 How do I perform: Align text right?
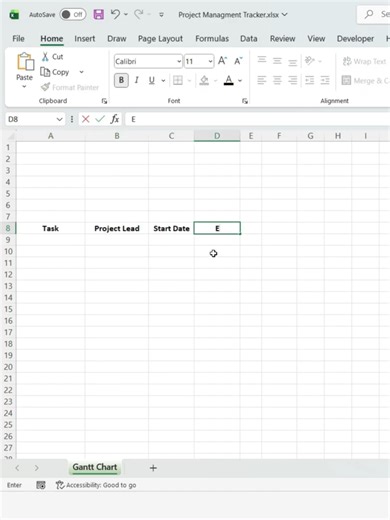click(293, 80)
